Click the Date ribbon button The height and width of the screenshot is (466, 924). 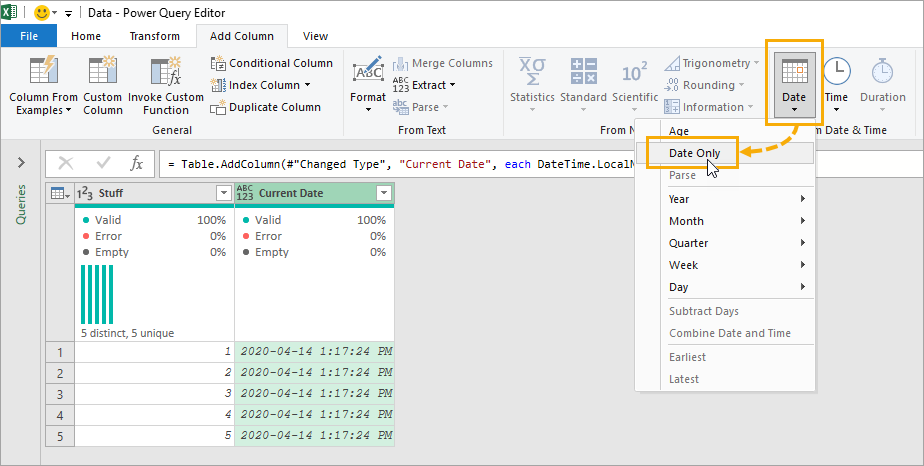click(794, 85)
